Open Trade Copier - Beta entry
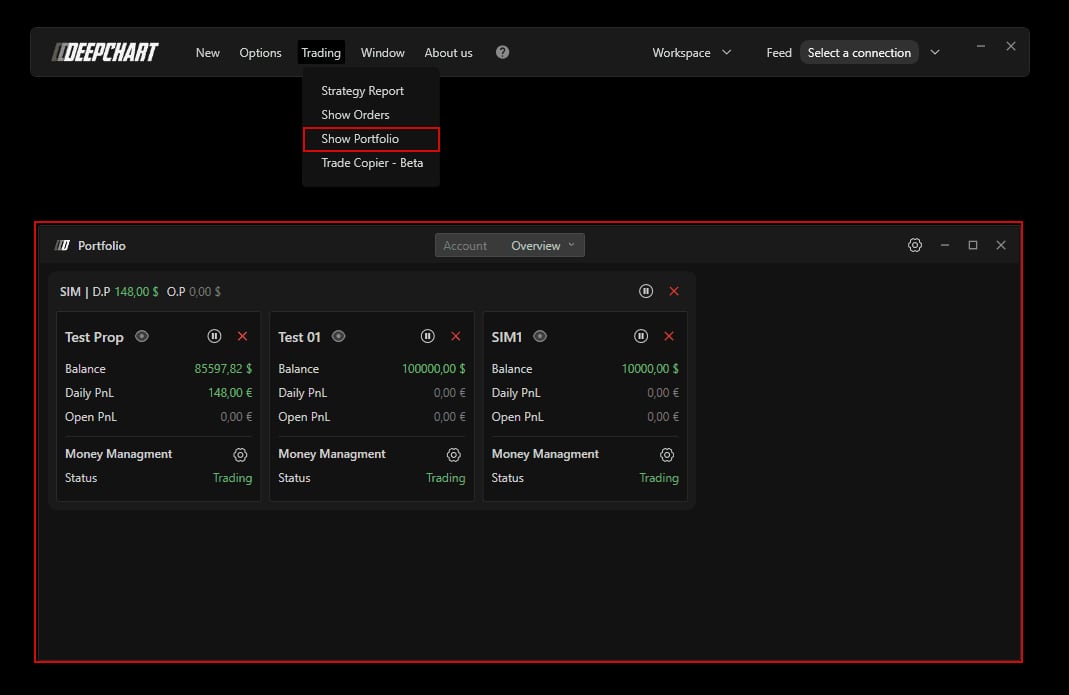 pyautogui.click(x=372, y=163)
